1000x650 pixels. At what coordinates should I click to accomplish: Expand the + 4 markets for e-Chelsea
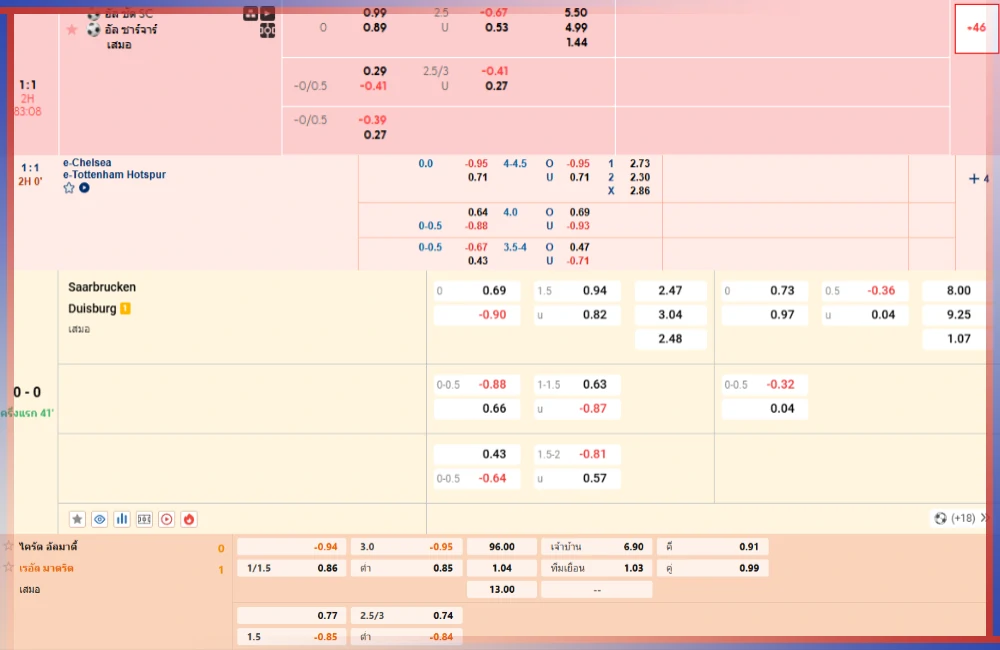[x=978, y=179]
